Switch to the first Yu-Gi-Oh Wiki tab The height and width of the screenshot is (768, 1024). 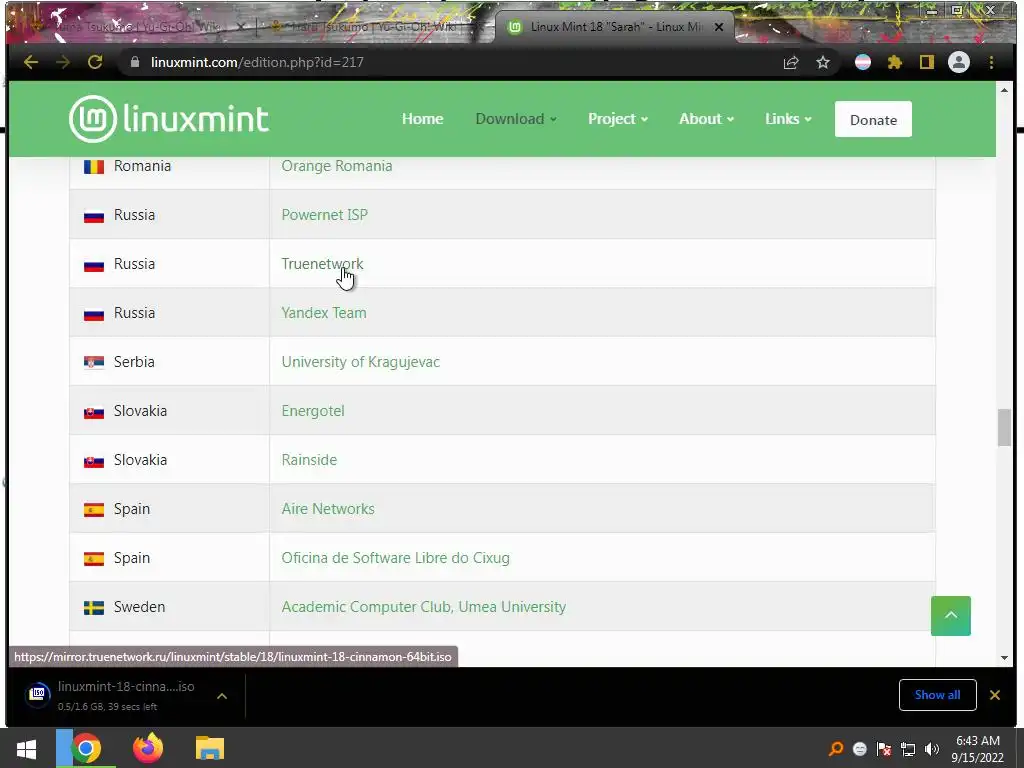(x=134, y=27)
